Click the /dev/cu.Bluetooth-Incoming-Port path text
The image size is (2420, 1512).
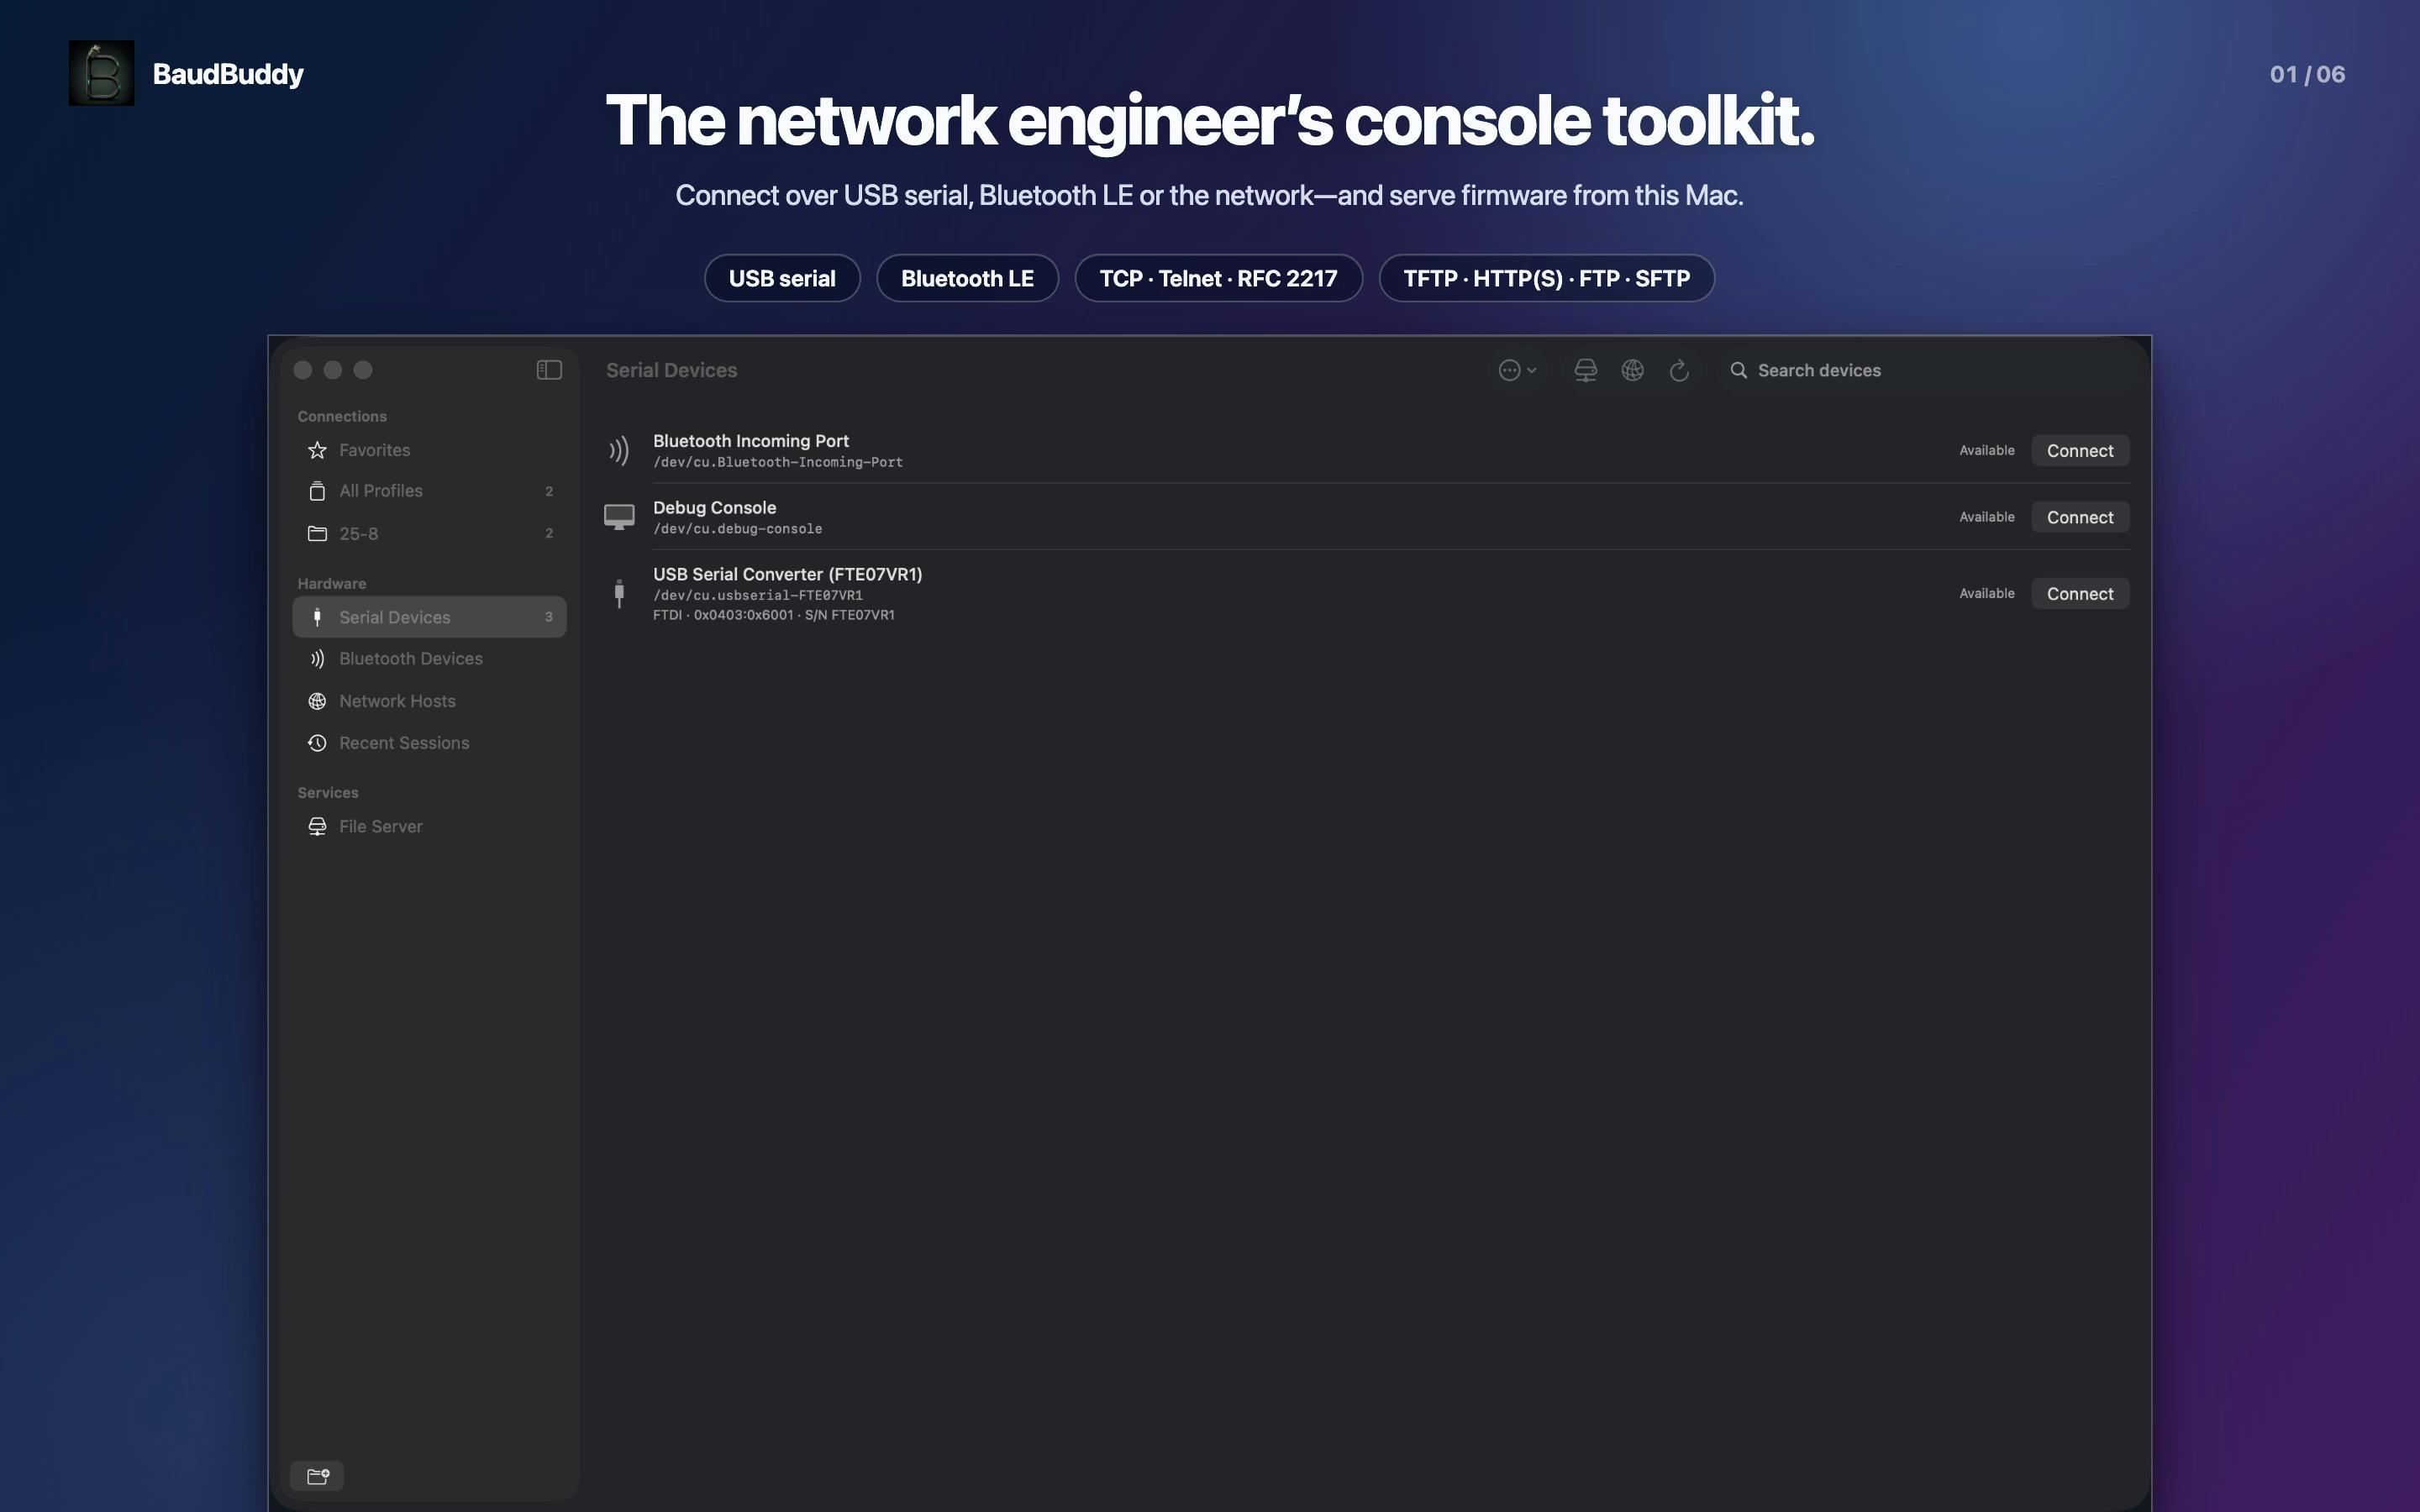point(777,462)
